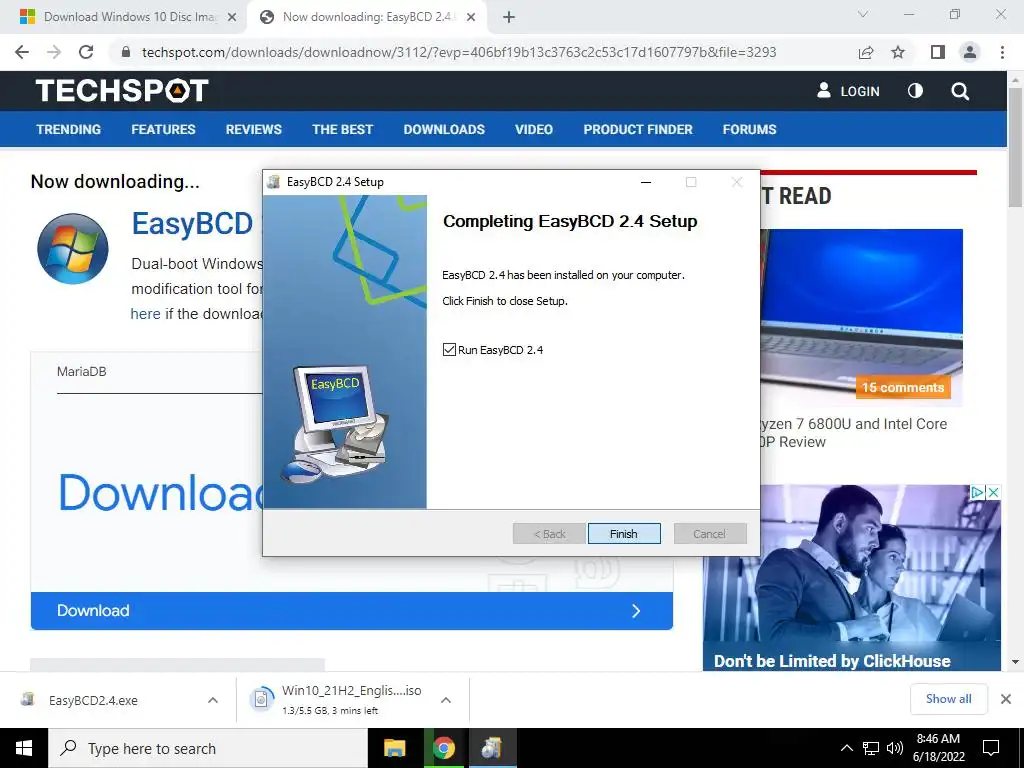Click the browser forward arrow
Image resolution: width=1024 pixels, height=768 pixels.
54,52
